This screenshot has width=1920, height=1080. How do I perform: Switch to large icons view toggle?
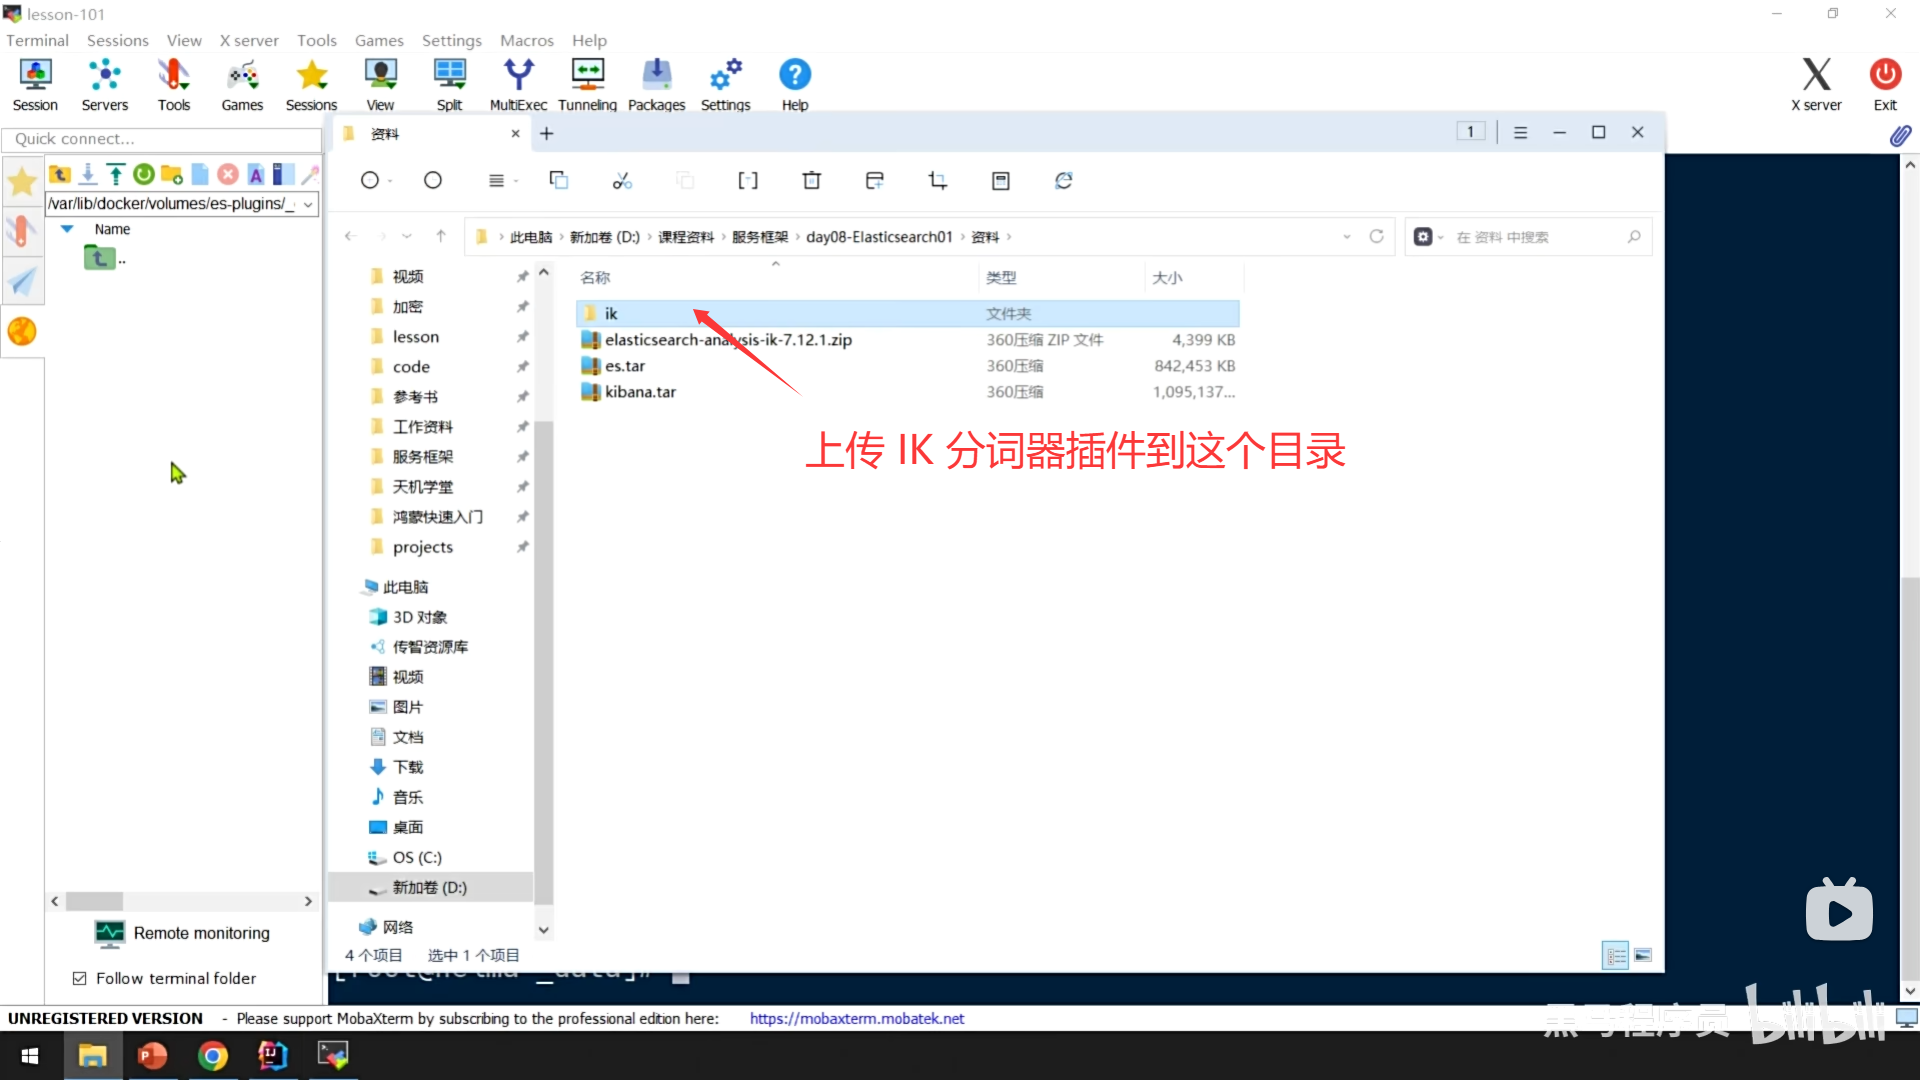pos(1643,955)
